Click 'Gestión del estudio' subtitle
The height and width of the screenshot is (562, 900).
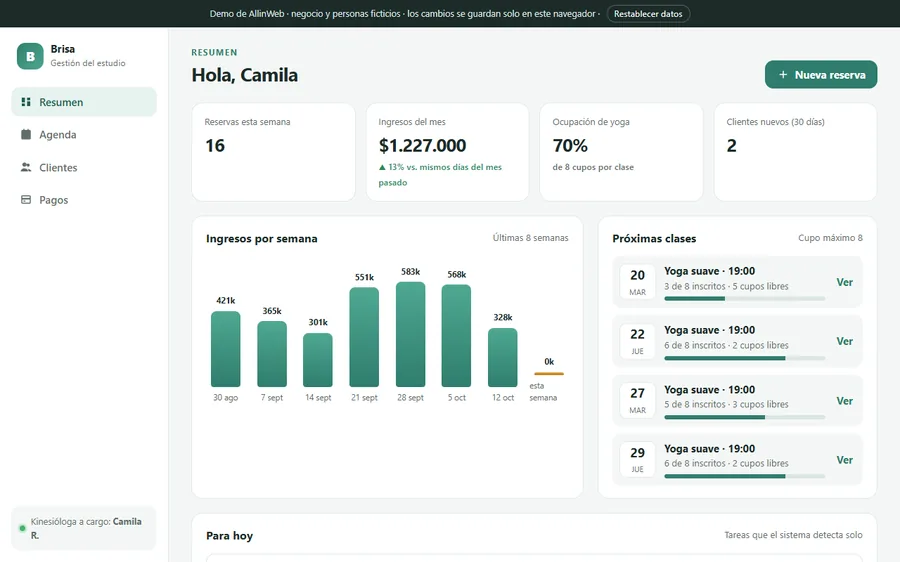pyautogui.click(x=88, y=63)
